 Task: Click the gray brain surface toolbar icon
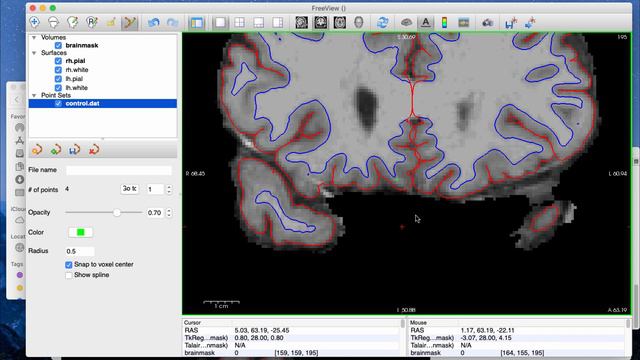coord(406,22)
